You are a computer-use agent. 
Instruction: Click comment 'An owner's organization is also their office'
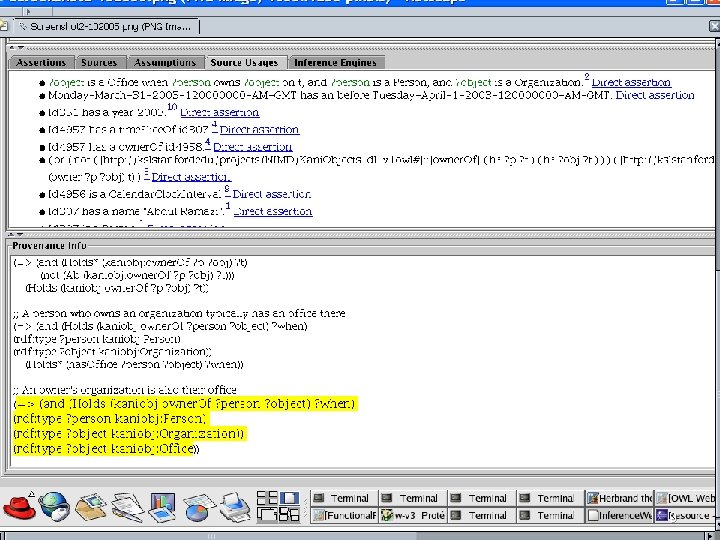coord(125,390)
